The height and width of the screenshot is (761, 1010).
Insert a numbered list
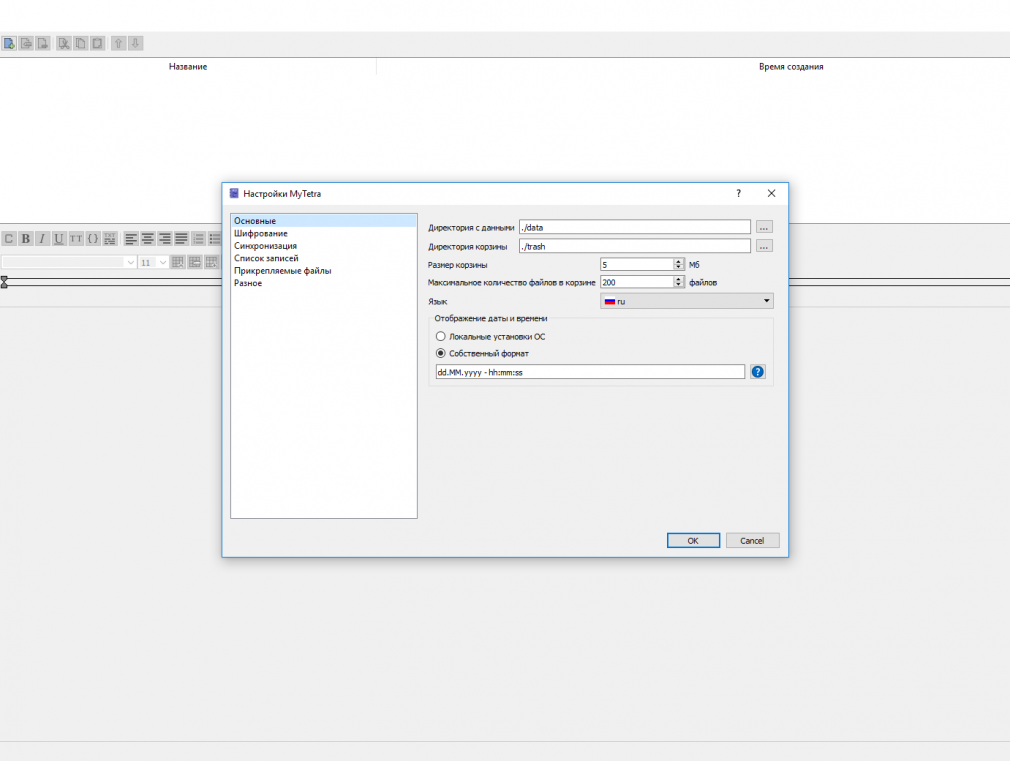tap(198, 238)
